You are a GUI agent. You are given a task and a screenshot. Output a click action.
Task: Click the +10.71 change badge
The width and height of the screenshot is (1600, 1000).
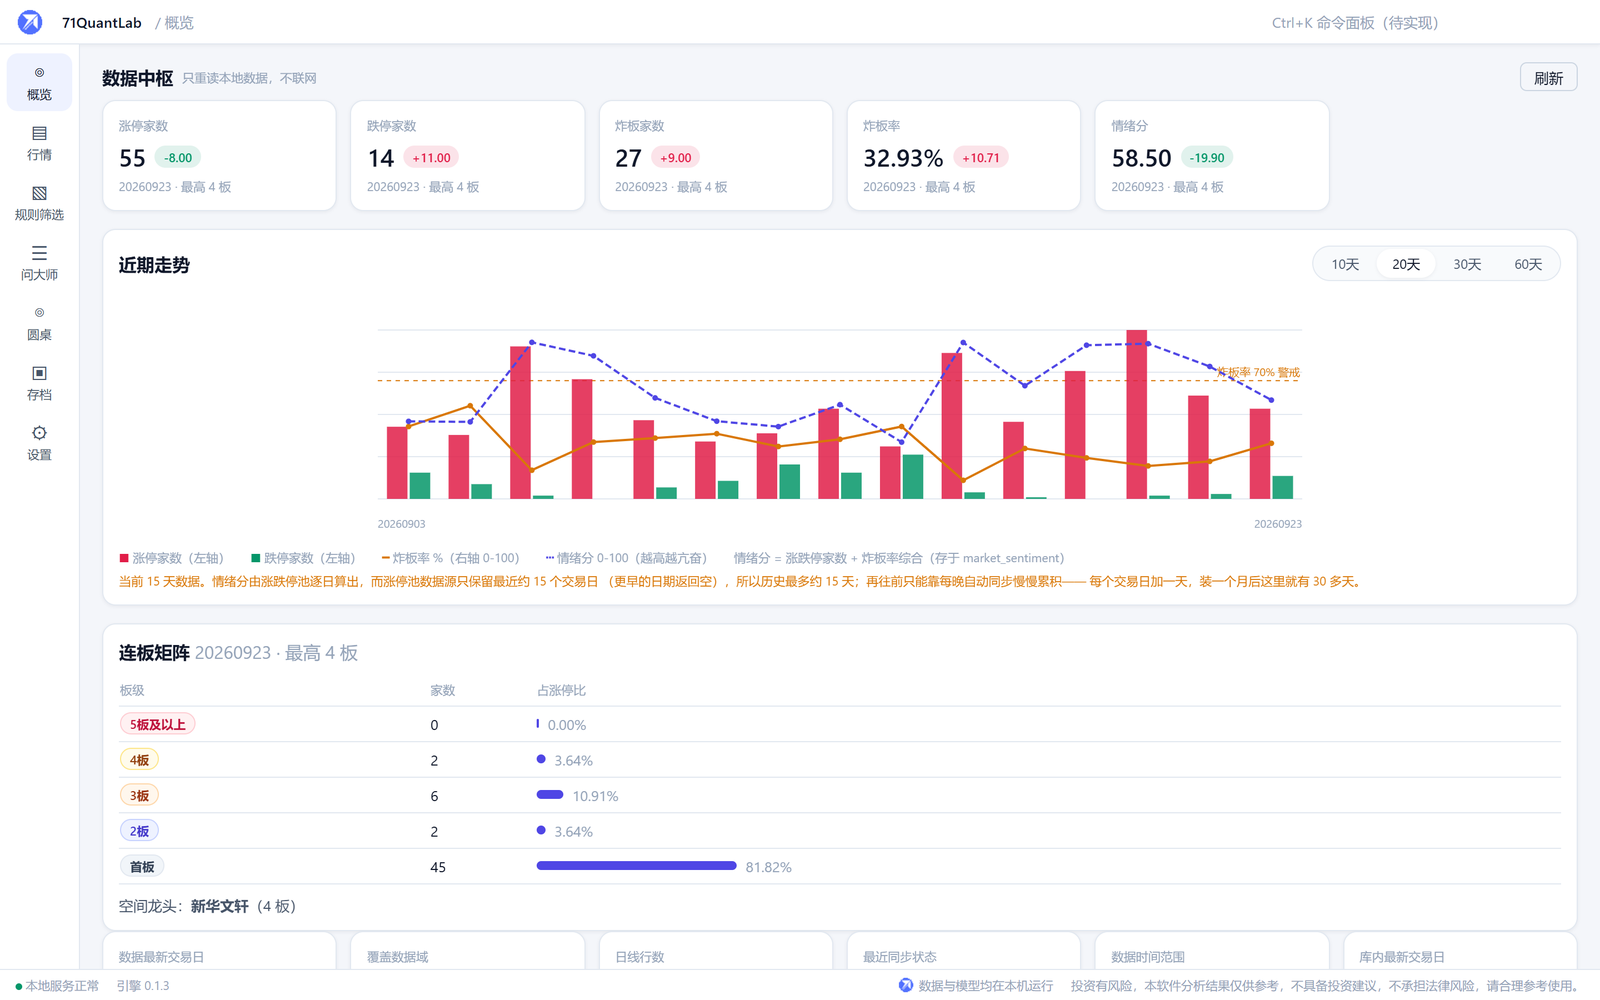coord(981,158)
